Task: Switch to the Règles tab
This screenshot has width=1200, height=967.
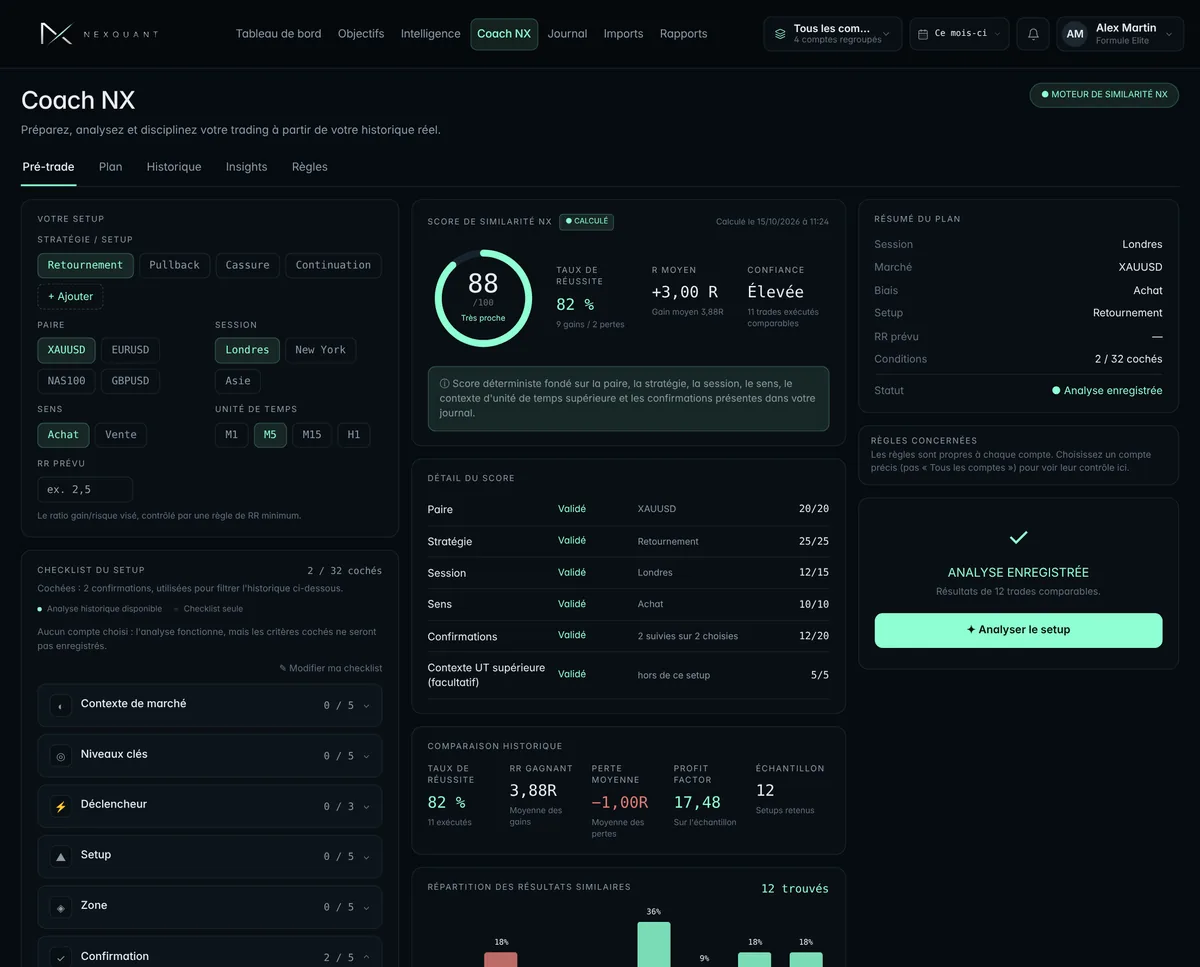Action: click(x=310, y=167)
